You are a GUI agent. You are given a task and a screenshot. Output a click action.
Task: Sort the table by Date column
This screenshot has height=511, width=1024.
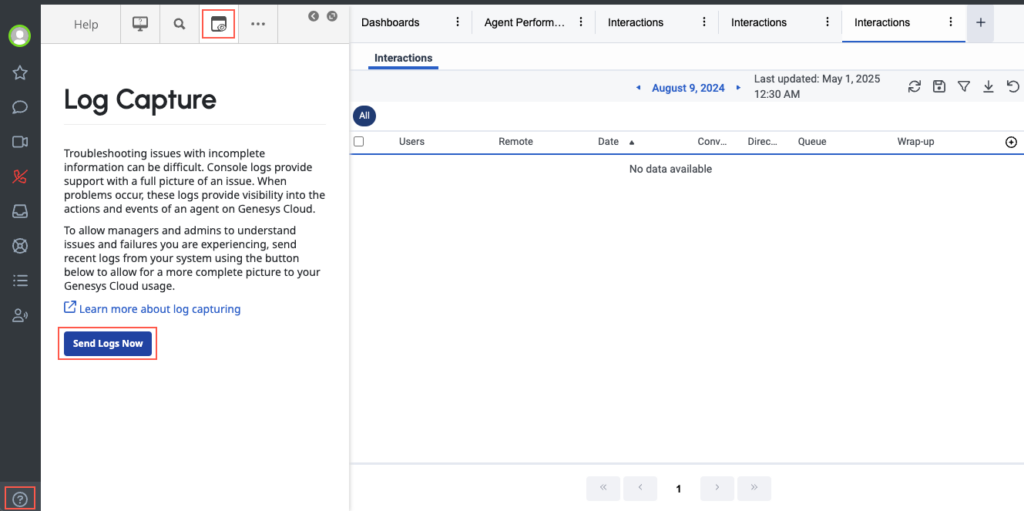[608, 142]
